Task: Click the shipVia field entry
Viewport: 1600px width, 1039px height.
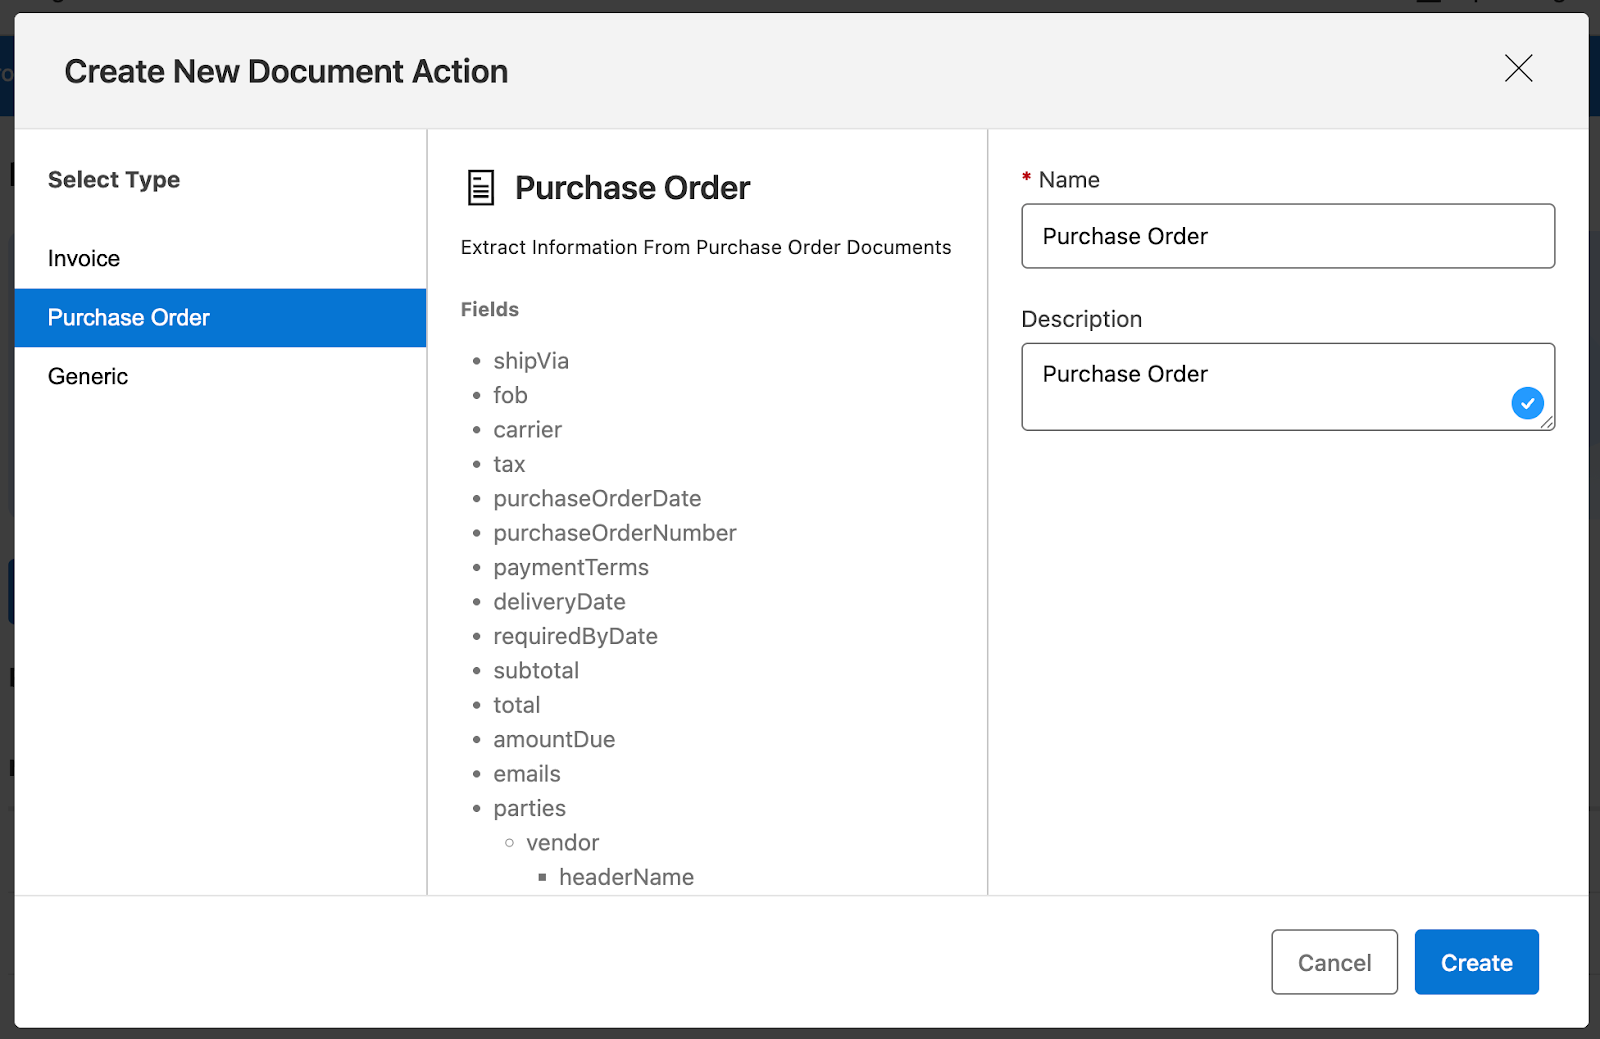Action: point(530,360)
